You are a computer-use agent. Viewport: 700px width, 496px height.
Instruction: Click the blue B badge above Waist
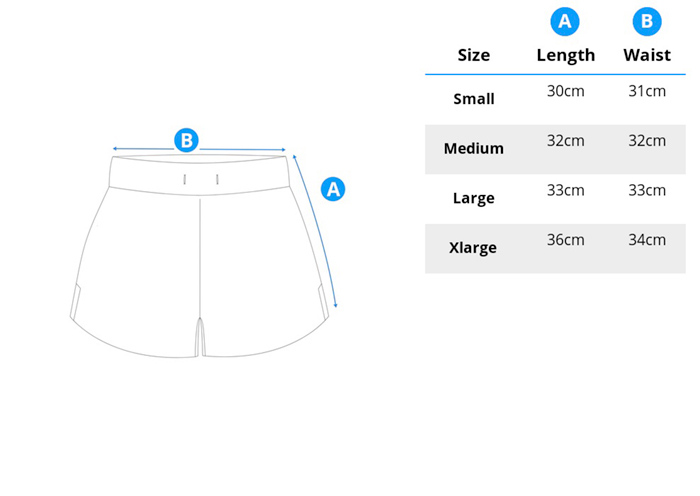647,21
